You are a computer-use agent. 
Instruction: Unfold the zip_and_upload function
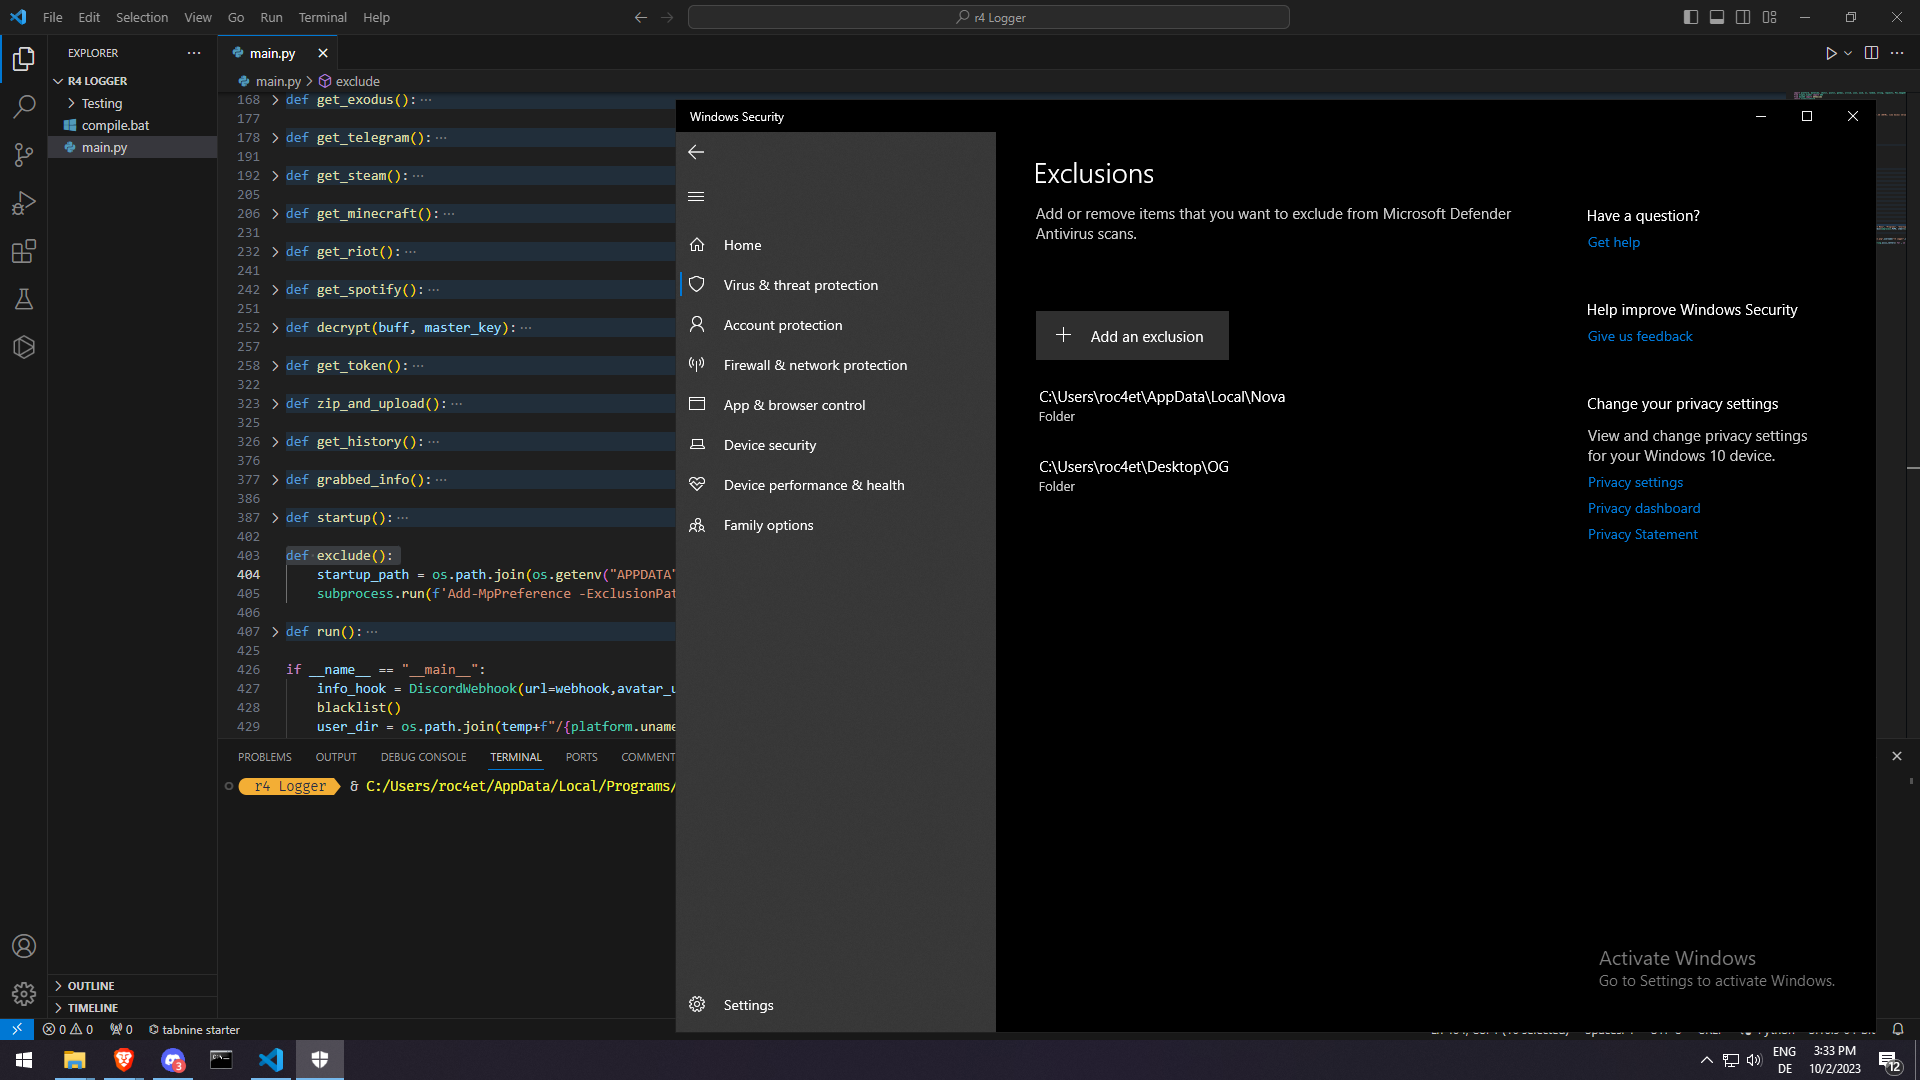[275, 404]
